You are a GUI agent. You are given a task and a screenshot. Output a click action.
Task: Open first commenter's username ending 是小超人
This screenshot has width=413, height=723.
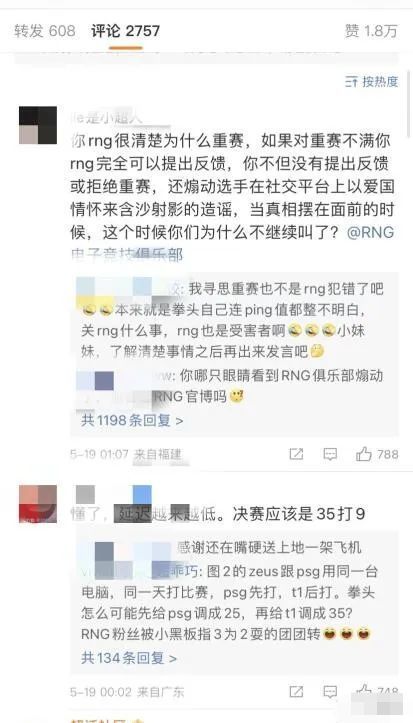point(107,119)
